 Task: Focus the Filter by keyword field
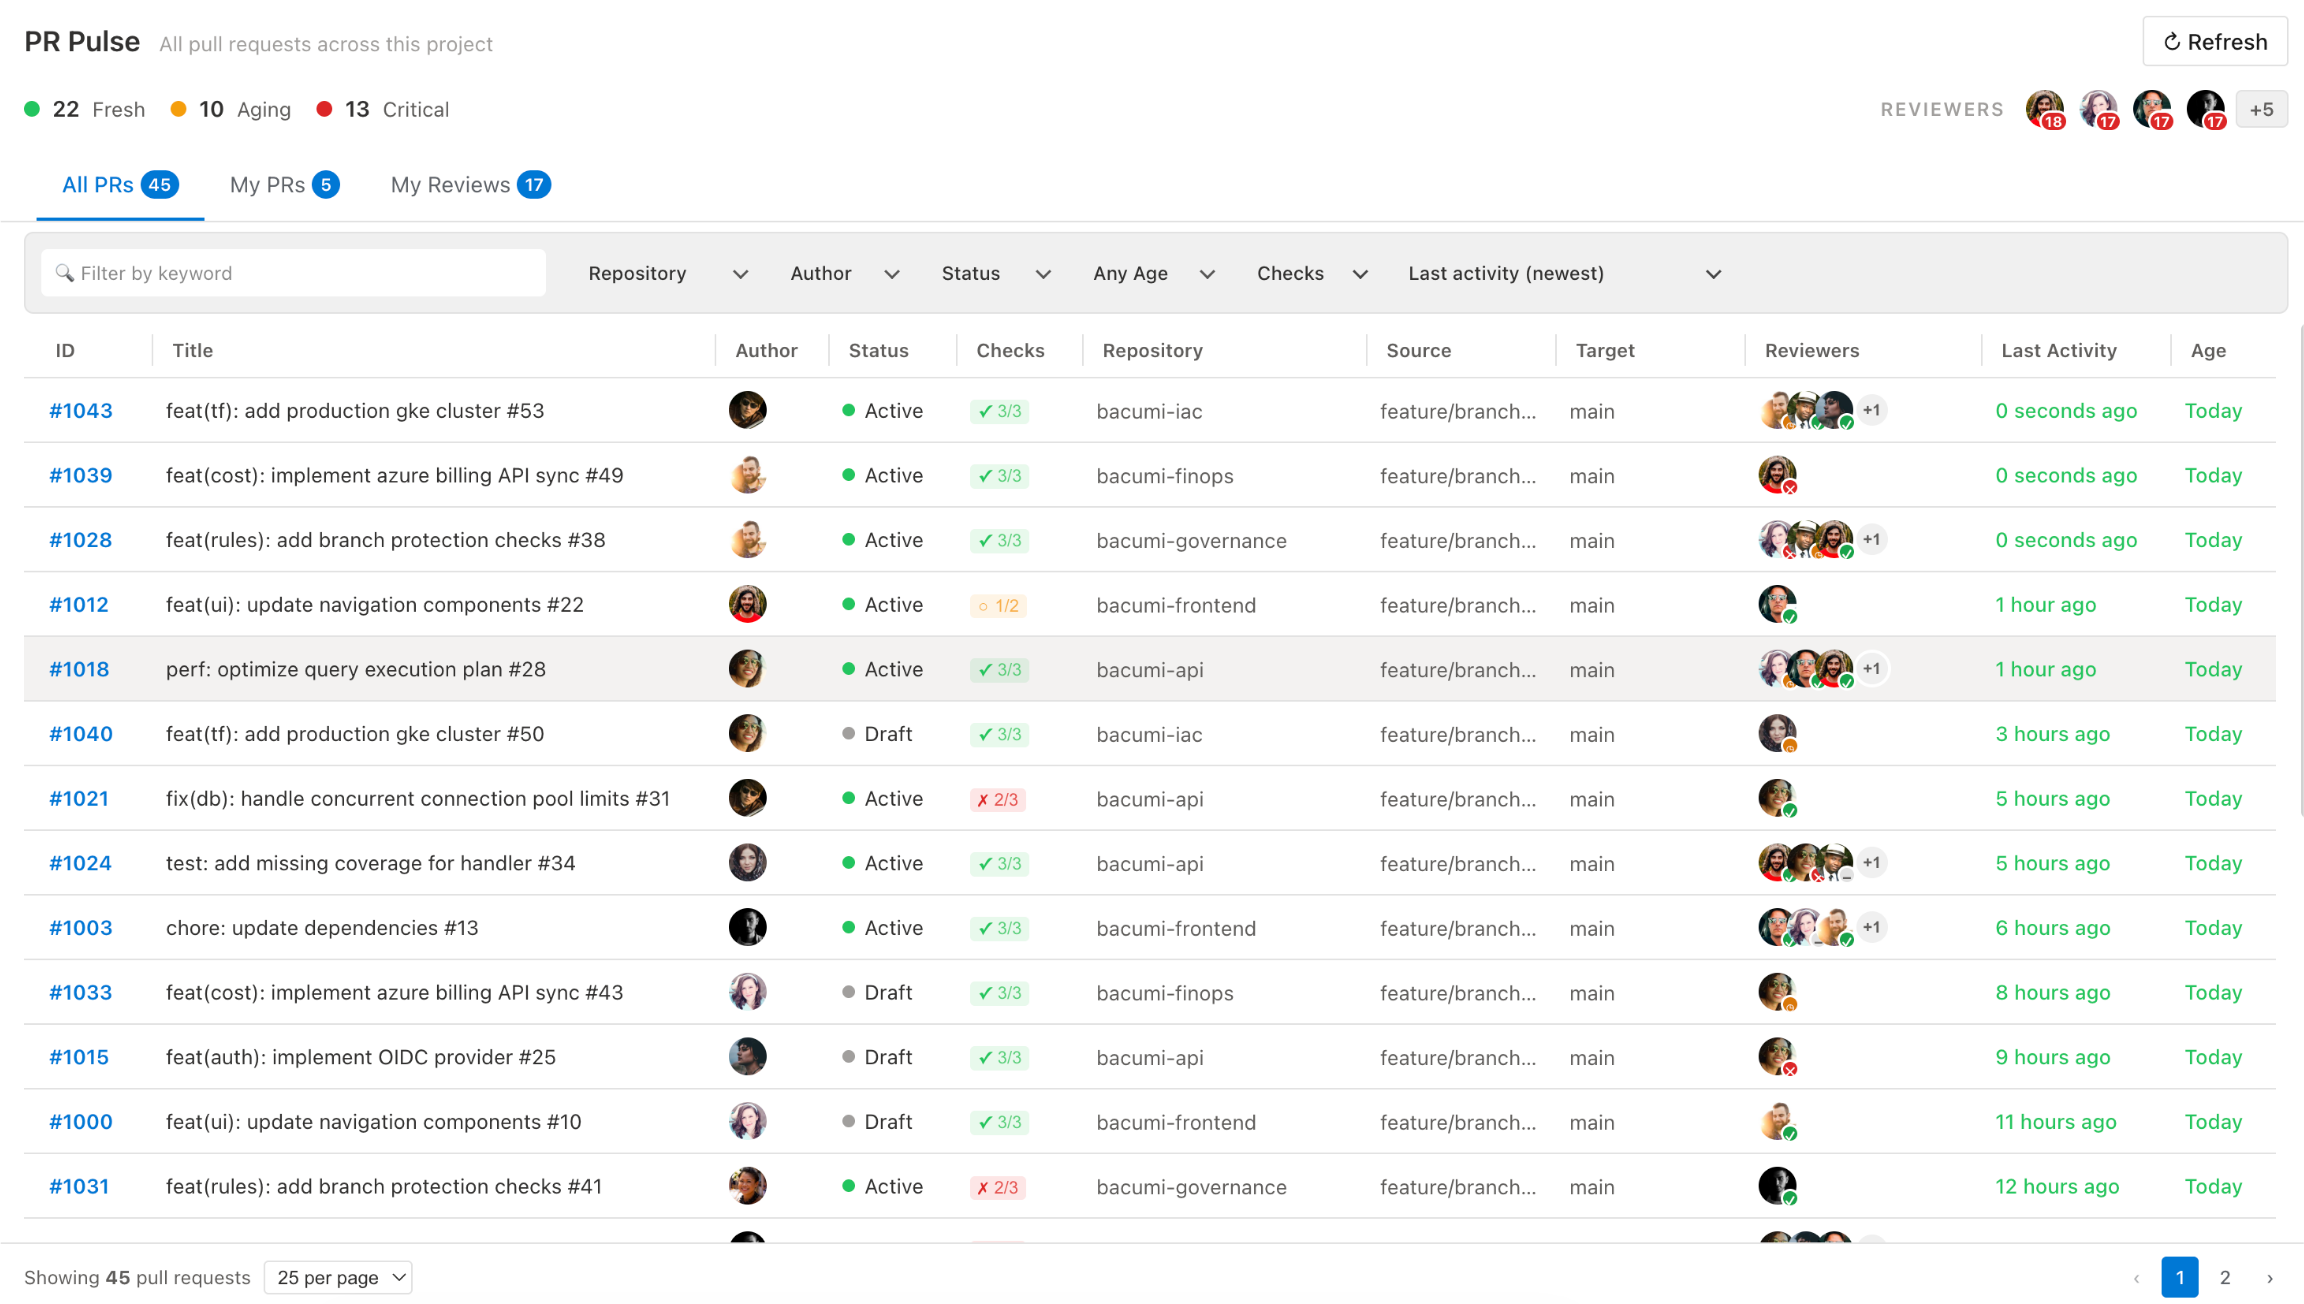pyautogui.click(x=294, y=273)
